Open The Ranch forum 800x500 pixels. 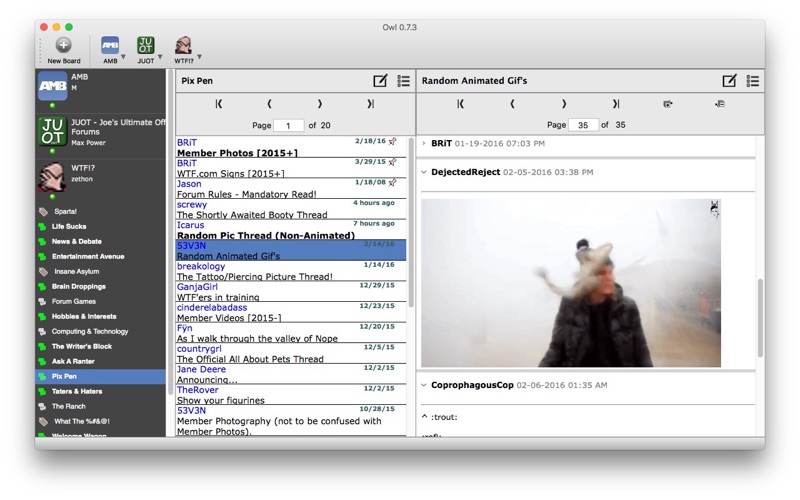(x=68, y=407)
